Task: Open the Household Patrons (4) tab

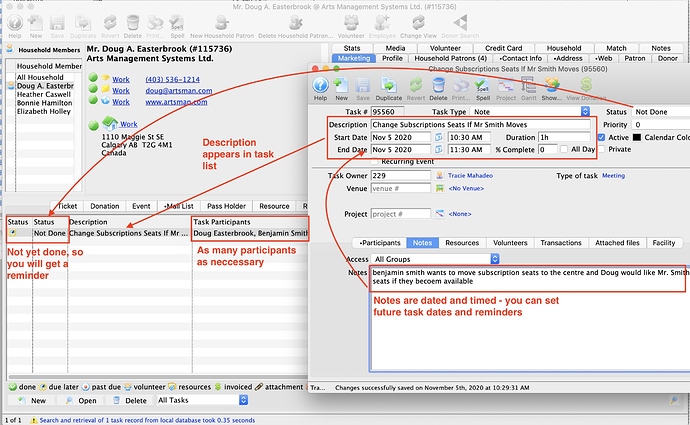Action: click(x=451, y=58)
